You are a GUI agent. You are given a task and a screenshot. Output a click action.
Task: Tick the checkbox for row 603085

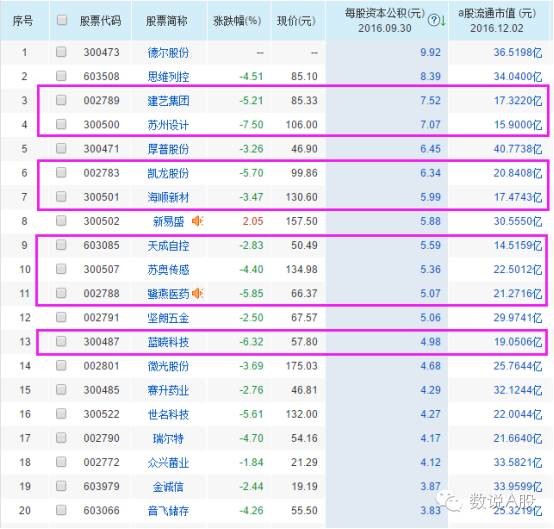point(61,245)
